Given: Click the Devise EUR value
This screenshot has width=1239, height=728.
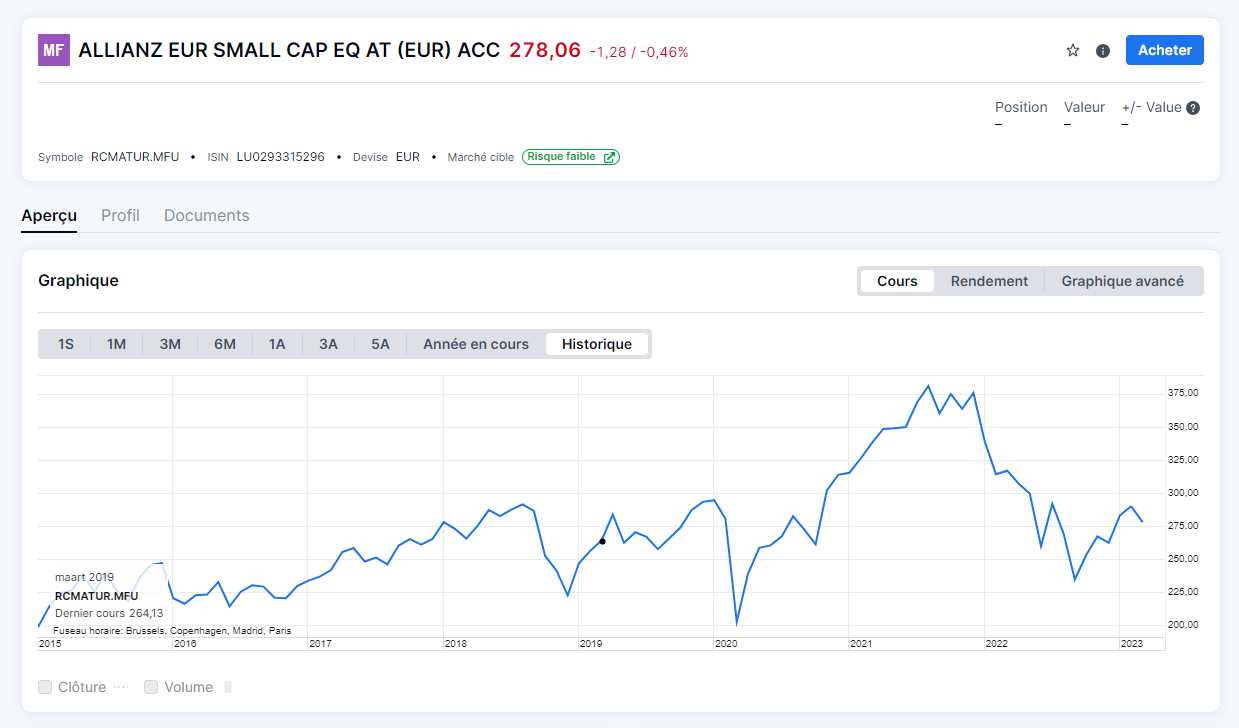Looking at the screenshot, I should click(x=408, y=157).
